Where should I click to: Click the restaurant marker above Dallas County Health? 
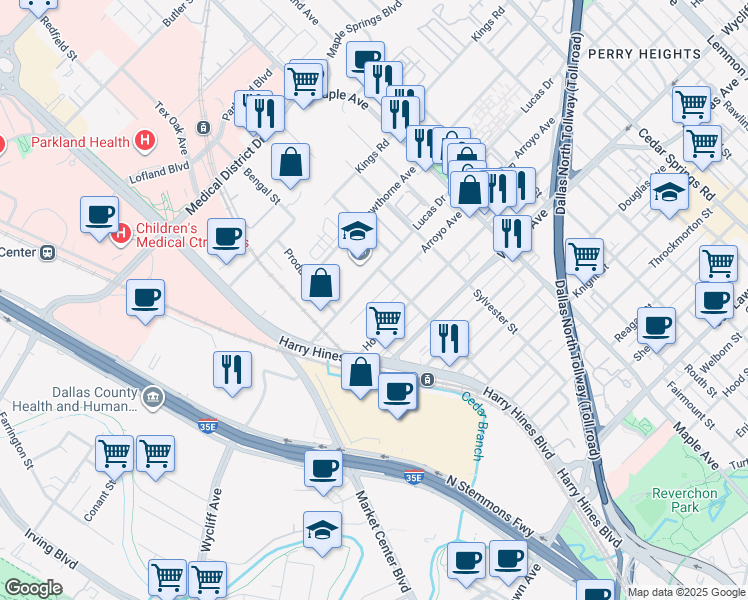pos(232,369)
